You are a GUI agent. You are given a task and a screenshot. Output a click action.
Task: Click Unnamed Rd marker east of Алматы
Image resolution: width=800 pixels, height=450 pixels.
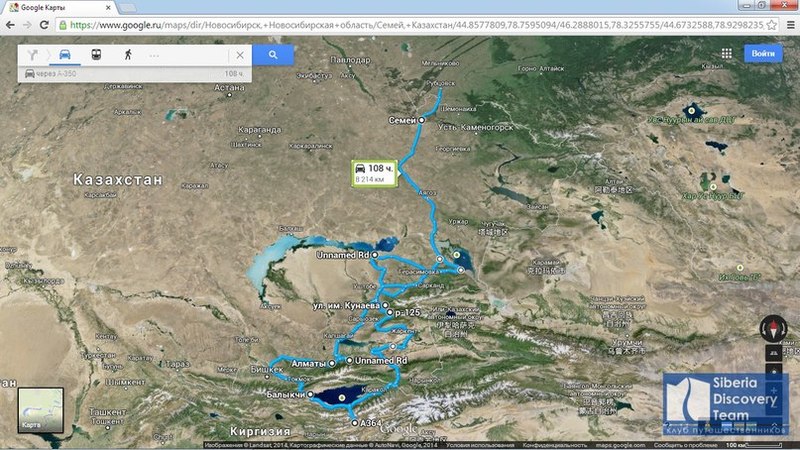(349, 360)
